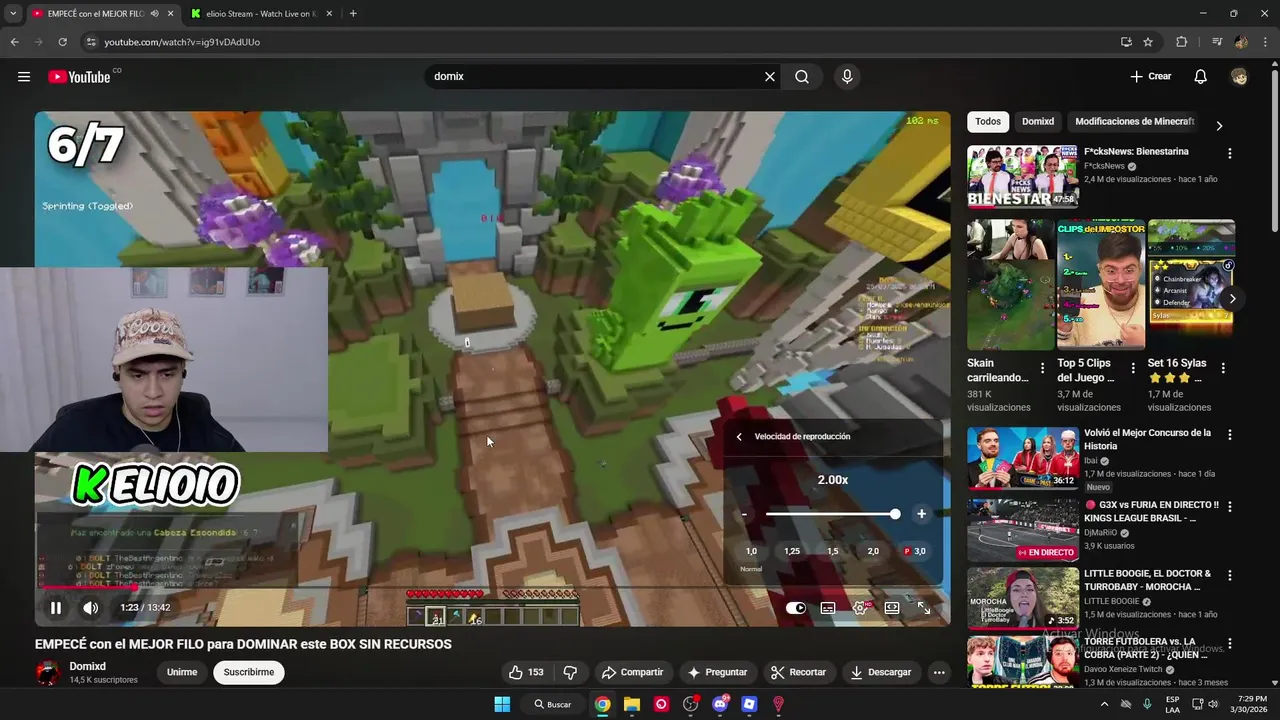Select Modificaciones de Minecraft chip

[x=1134, y=122]
